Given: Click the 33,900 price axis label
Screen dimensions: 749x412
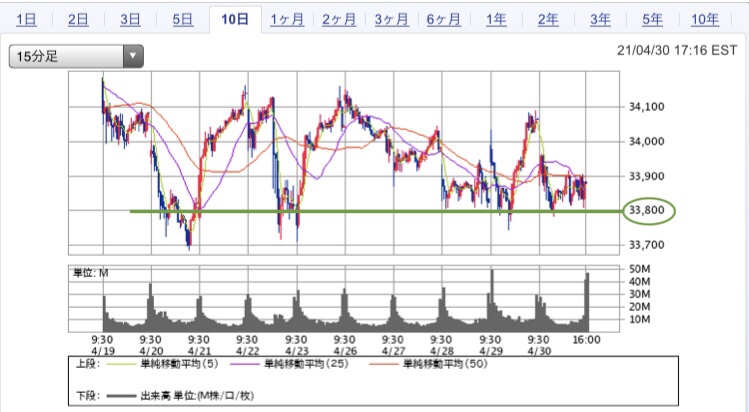Looking at the screenshot, I should pyautogui.click(x=646, y=176).
